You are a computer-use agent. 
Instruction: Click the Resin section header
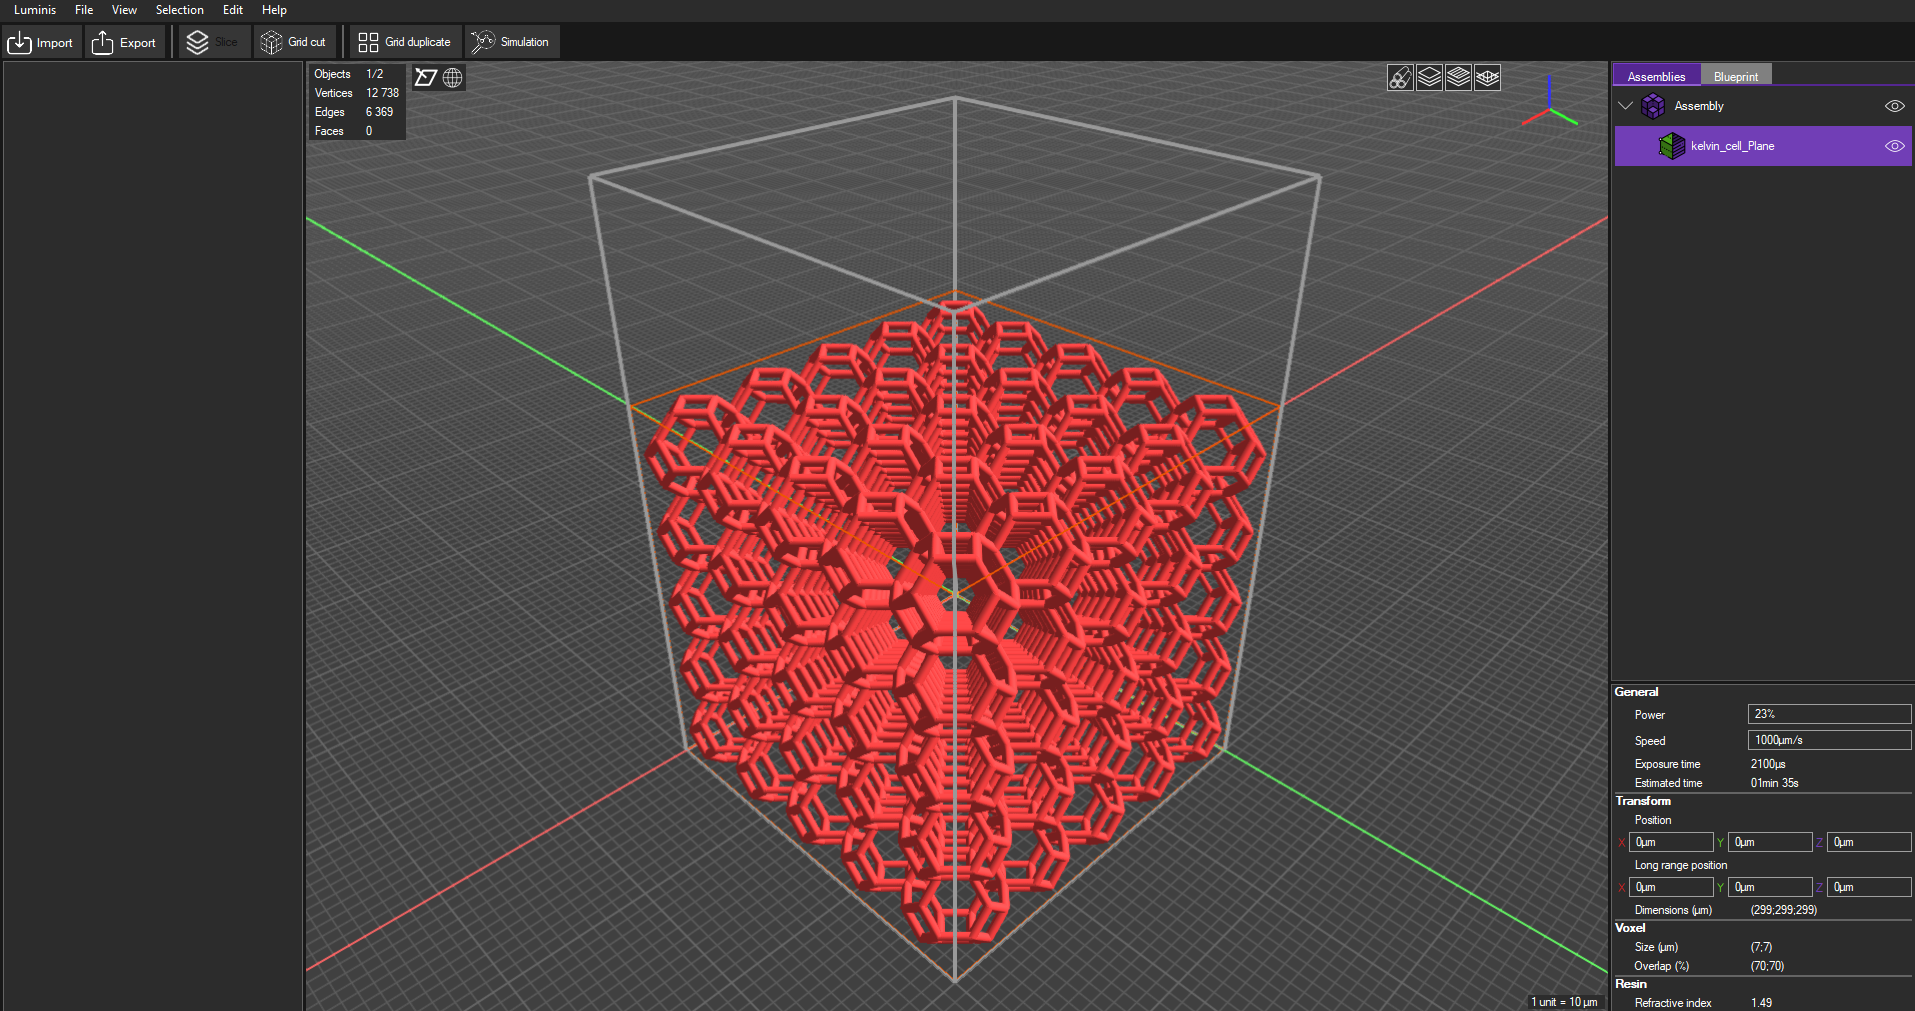(x=1630, y=984)
